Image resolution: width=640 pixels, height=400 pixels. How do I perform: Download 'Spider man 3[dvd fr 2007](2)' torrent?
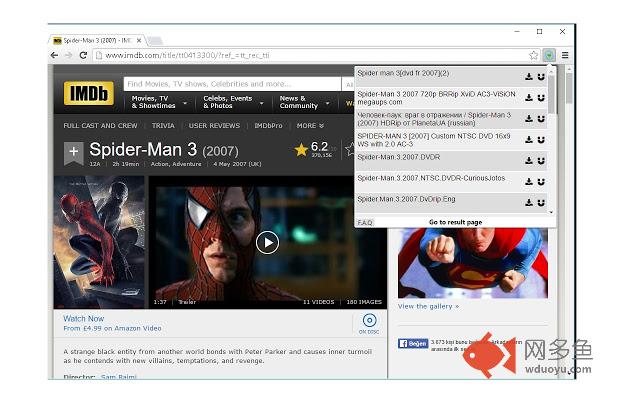529,76
